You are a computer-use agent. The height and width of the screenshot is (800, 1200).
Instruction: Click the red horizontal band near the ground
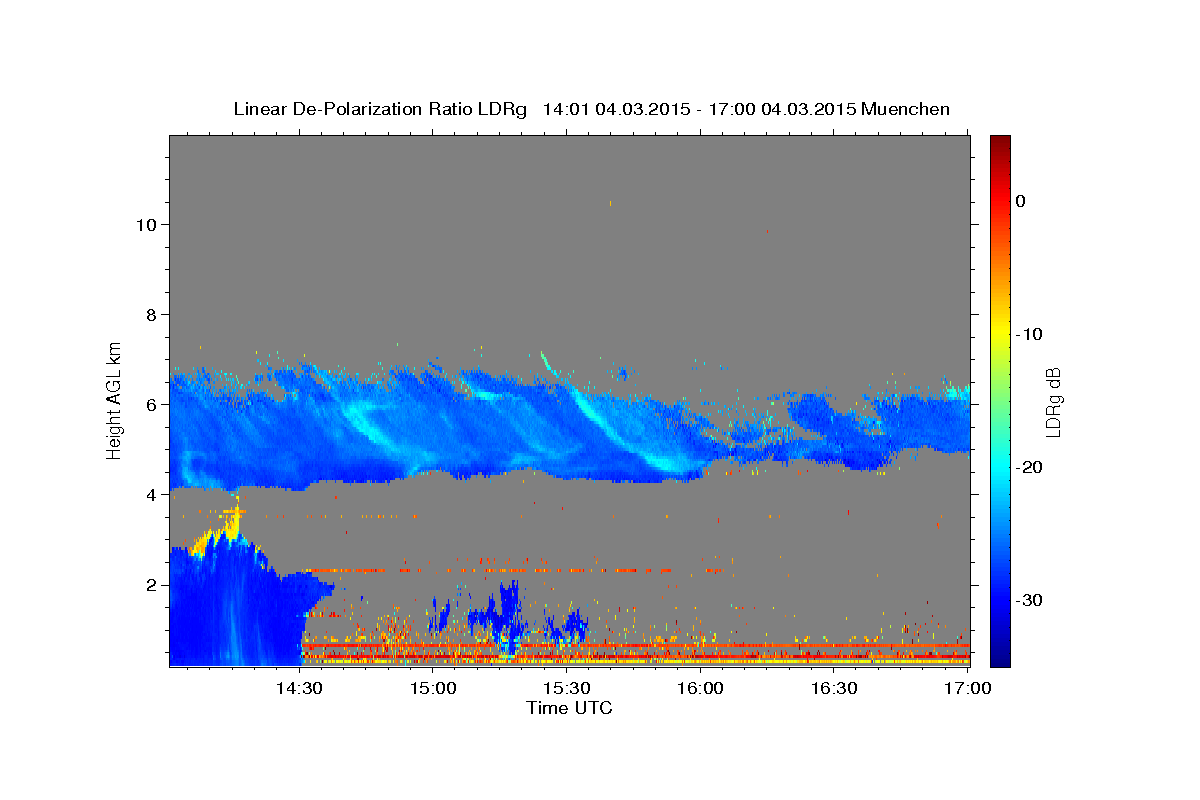[x=635, y=647]
